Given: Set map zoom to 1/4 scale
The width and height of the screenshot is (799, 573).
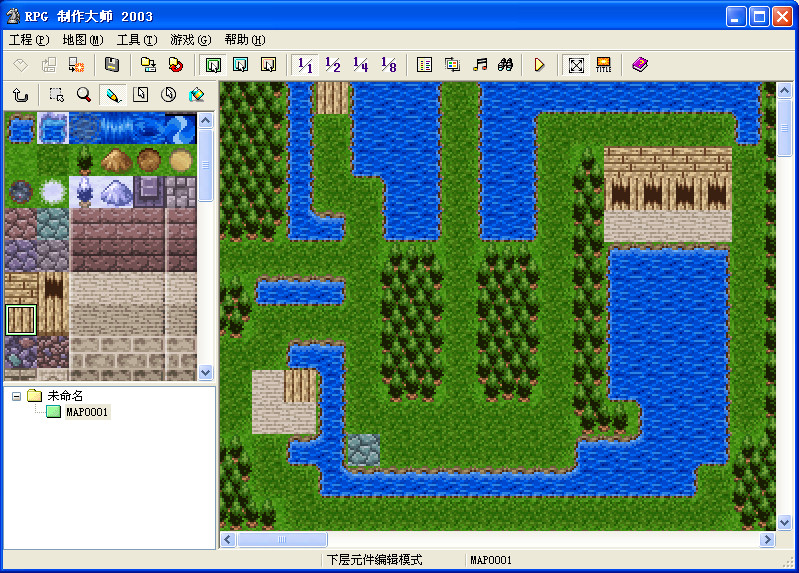Looking at the screenshot, I should [x=361, y=65].
